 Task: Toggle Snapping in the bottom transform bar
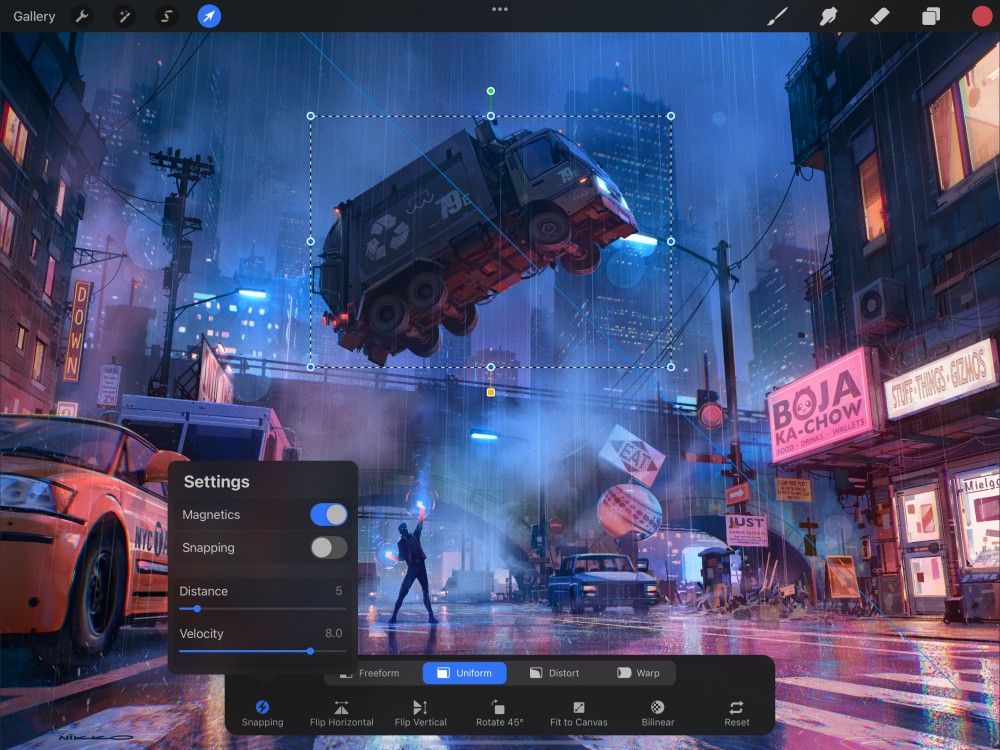pos(263,714)
